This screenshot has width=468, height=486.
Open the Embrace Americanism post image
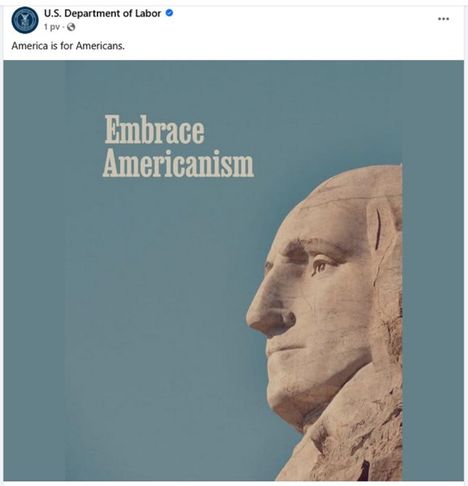coord(234,270)
